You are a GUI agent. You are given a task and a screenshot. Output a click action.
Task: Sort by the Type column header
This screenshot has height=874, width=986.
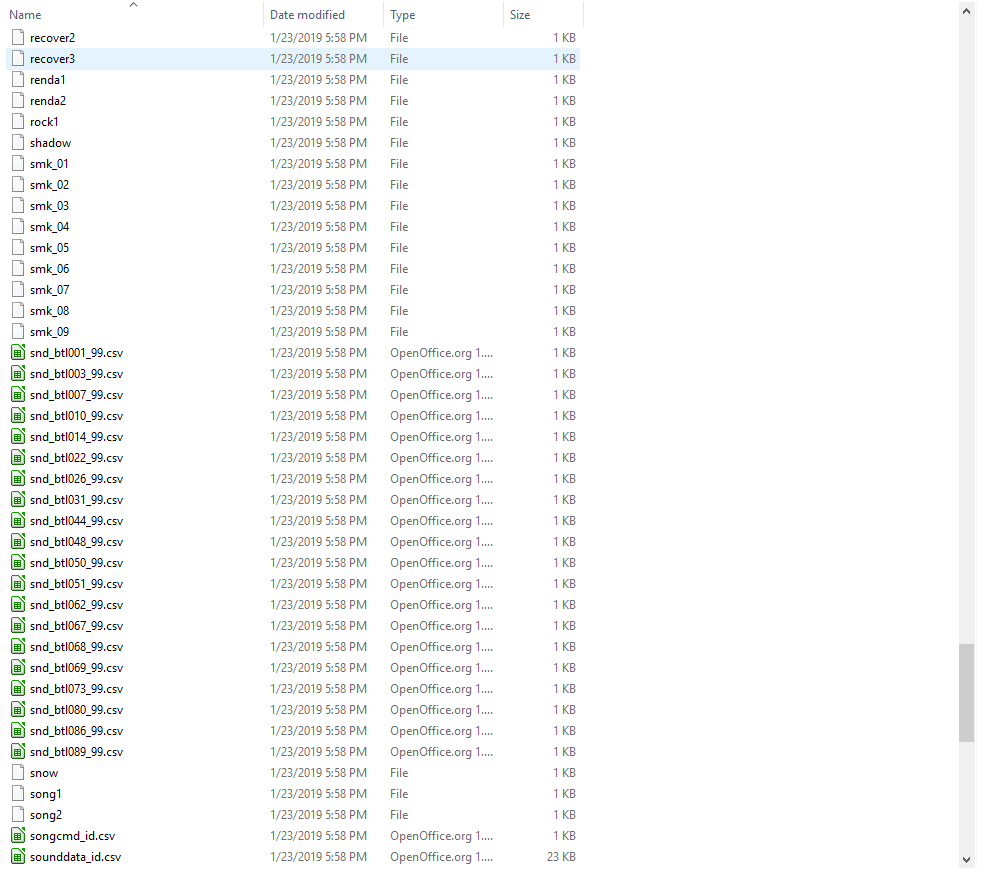point(402,14)
